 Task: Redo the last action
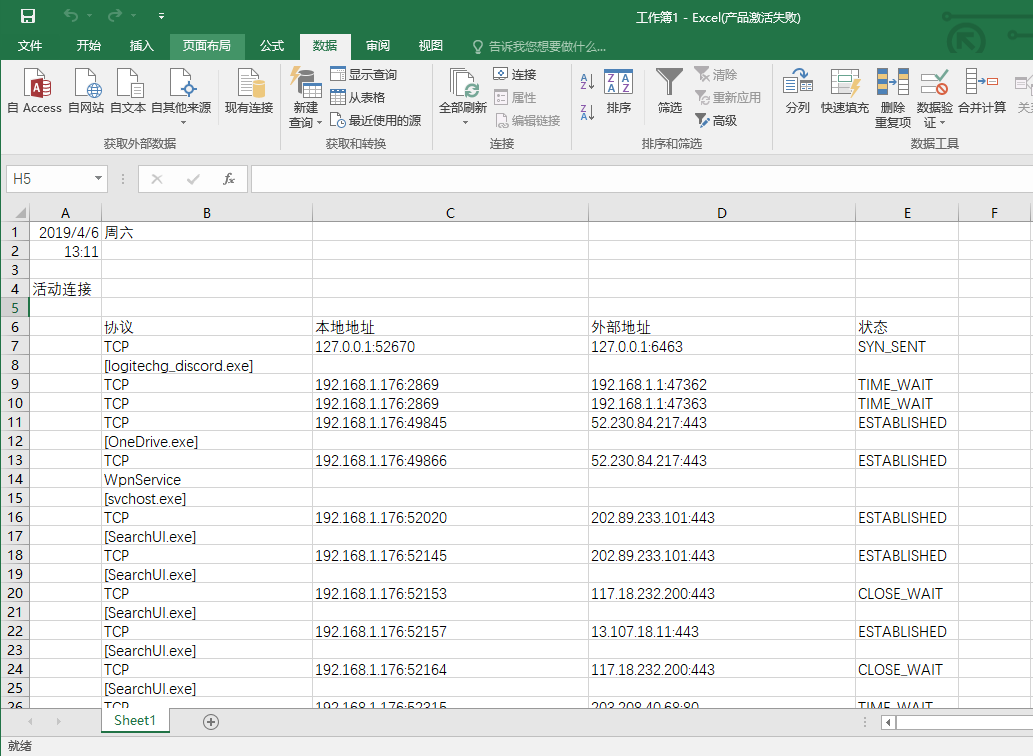click(x=115, y=16)
